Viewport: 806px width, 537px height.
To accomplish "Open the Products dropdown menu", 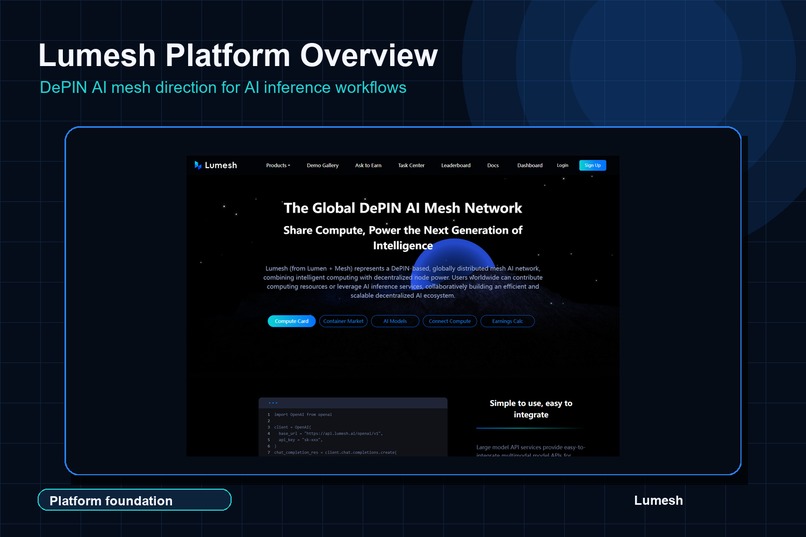I will [278, 165].
